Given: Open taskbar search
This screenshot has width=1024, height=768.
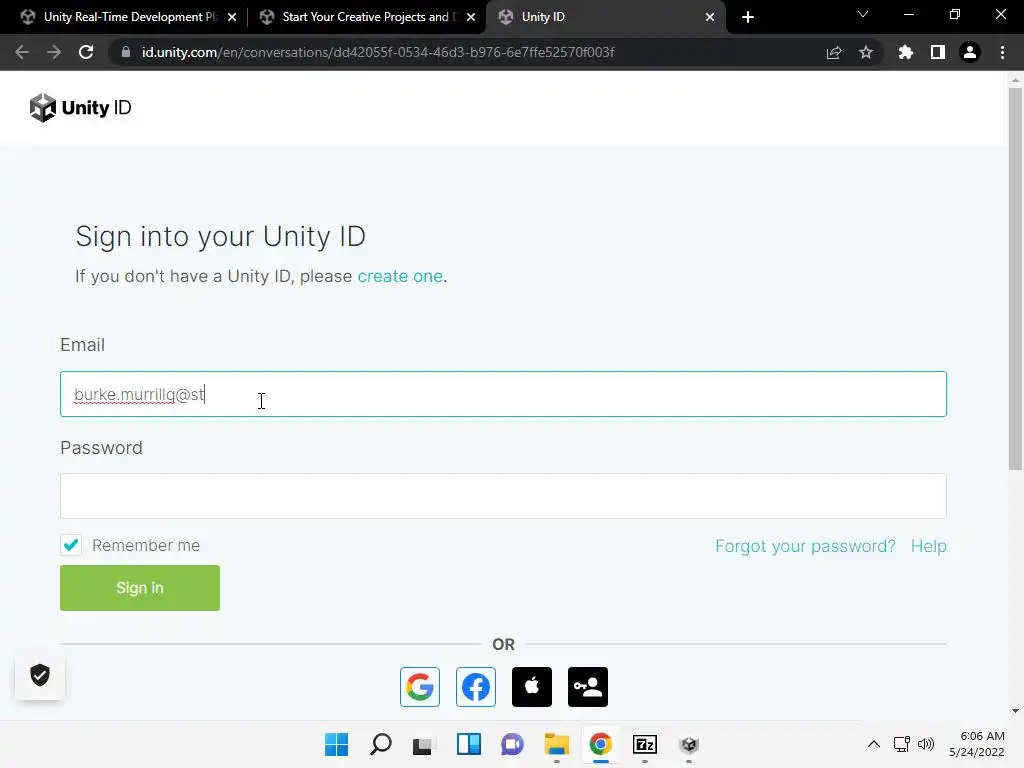Looking at the screenshot, I should click(381, 744).
